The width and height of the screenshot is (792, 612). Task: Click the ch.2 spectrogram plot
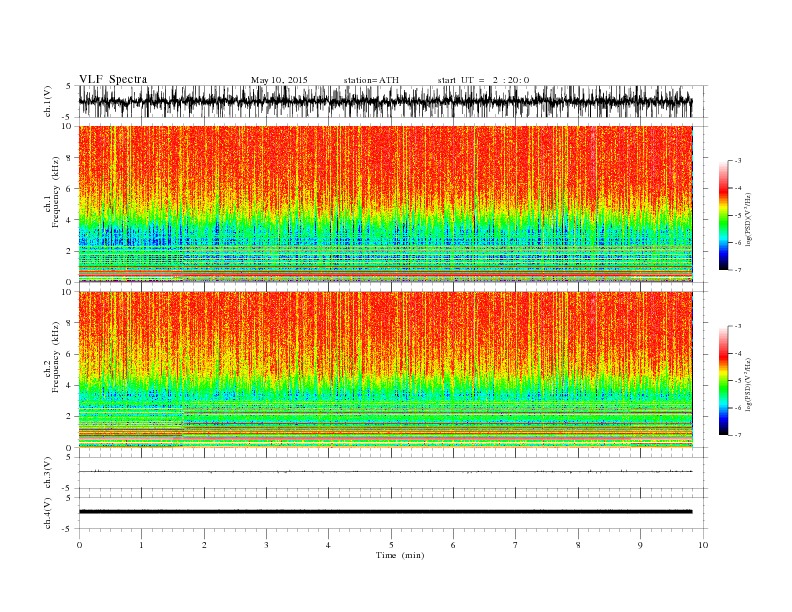386,370
